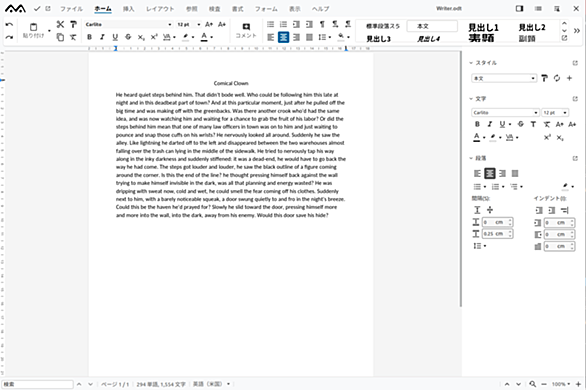The image size is (586, 390).
Task: Apply the 見出し1 style
Action: (x=483, y=27)
